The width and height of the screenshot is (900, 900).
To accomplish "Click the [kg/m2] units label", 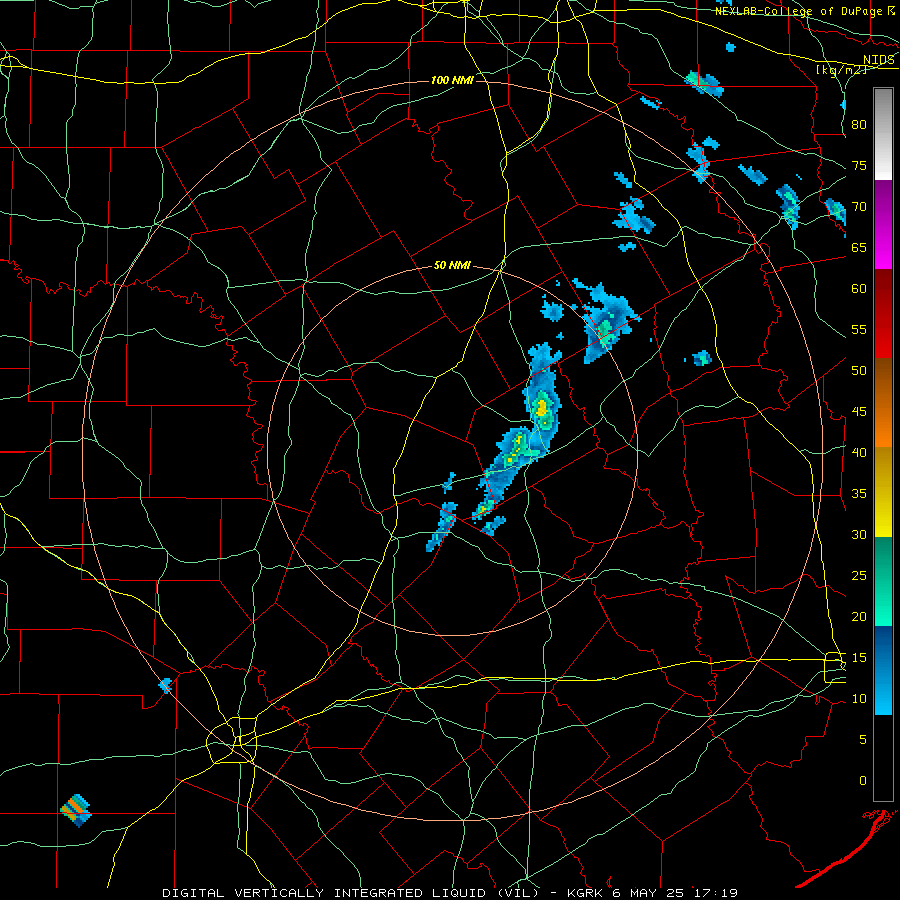I will click(x=841, y=70).
